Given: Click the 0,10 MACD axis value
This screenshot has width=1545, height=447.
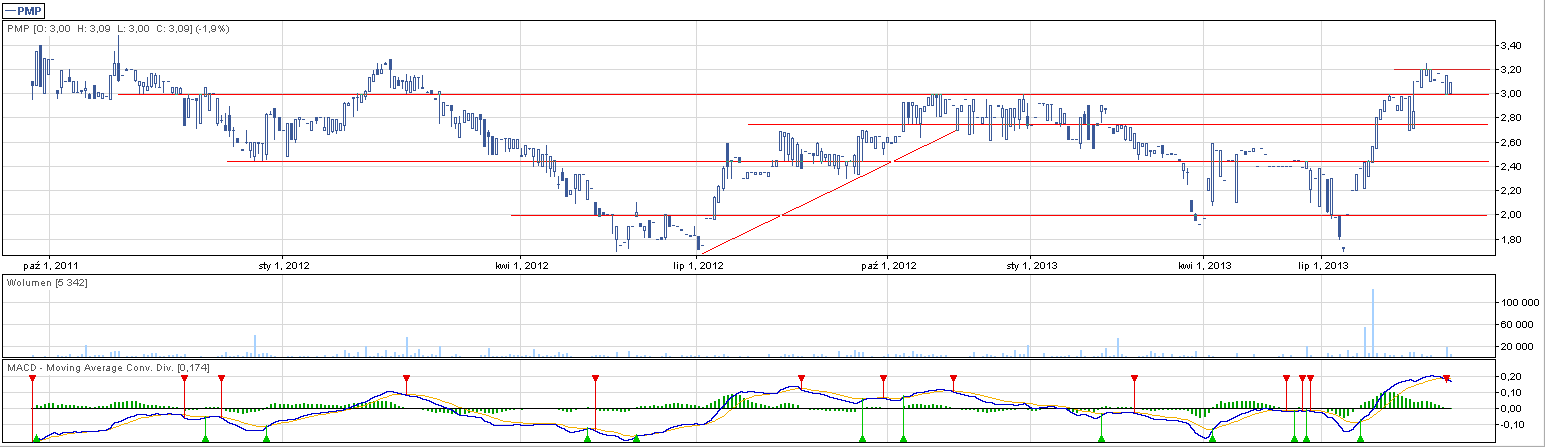Looking at the screenshot, I should click(x=1509, y=392).
